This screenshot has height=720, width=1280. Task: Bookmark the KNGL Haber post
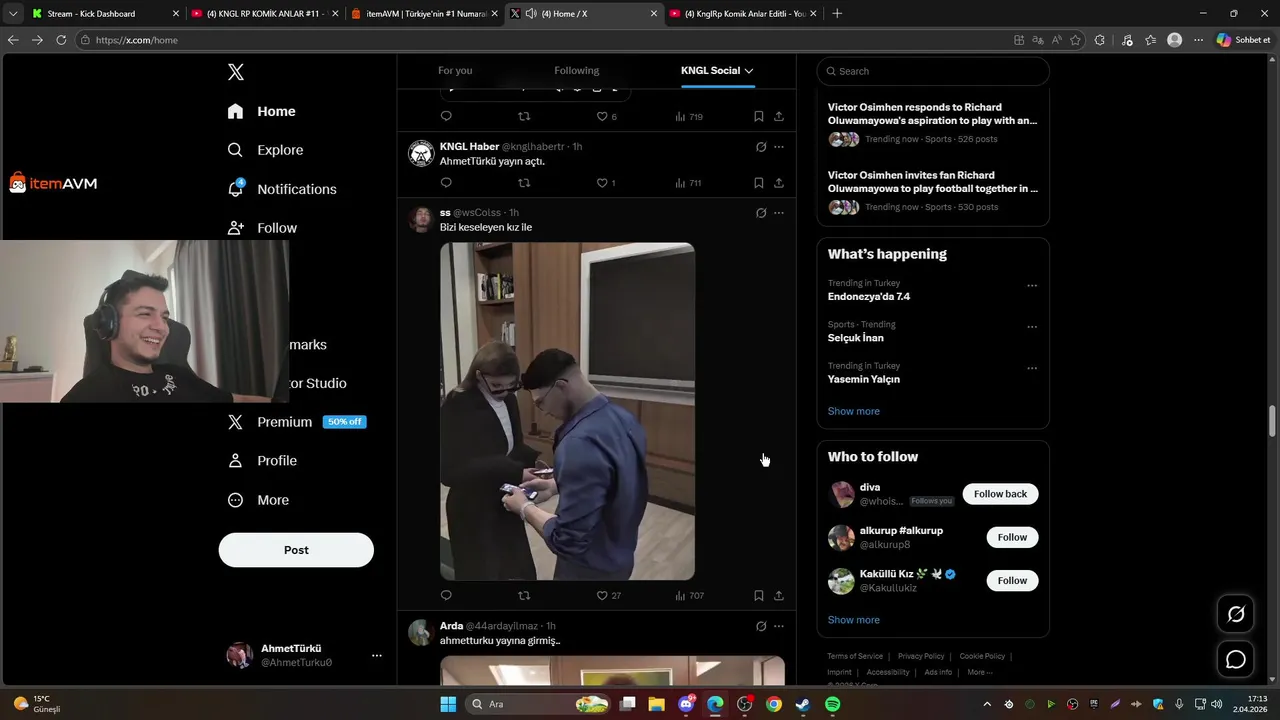click(759, 183)
